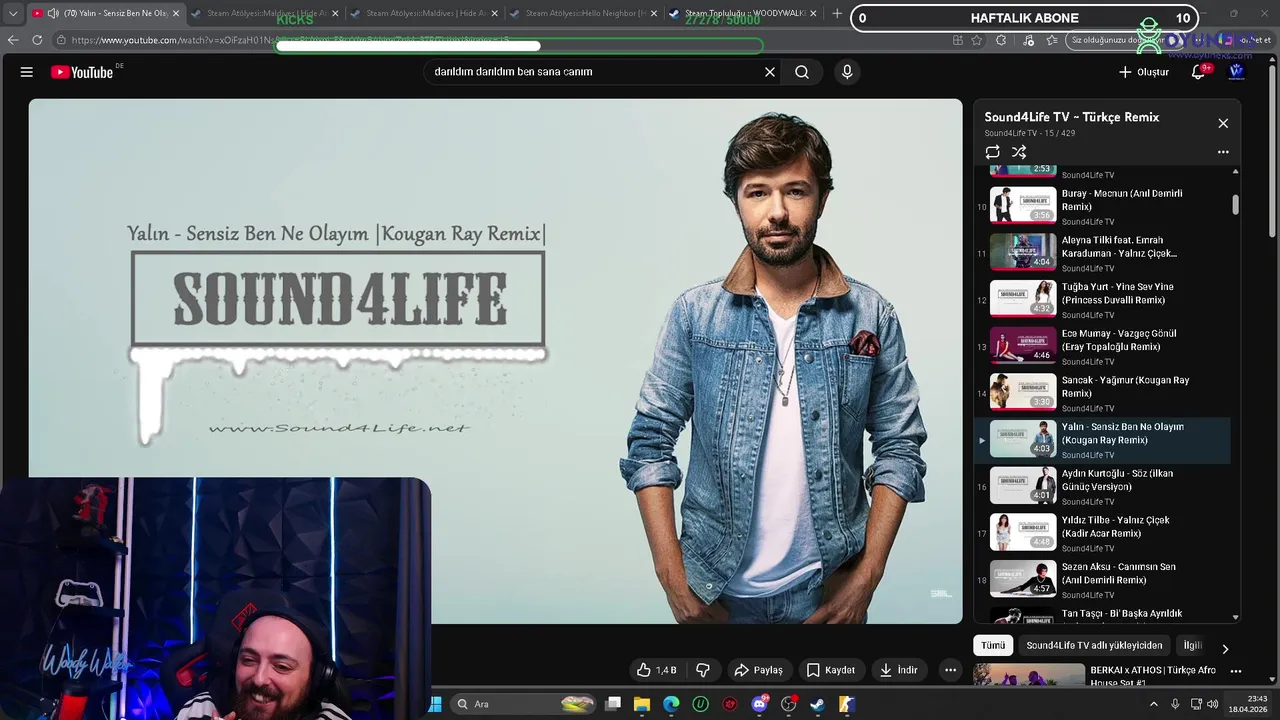This screenshot has height=720, width=1280.
Task: Dislike the video
Action: [x=703, y=670]
